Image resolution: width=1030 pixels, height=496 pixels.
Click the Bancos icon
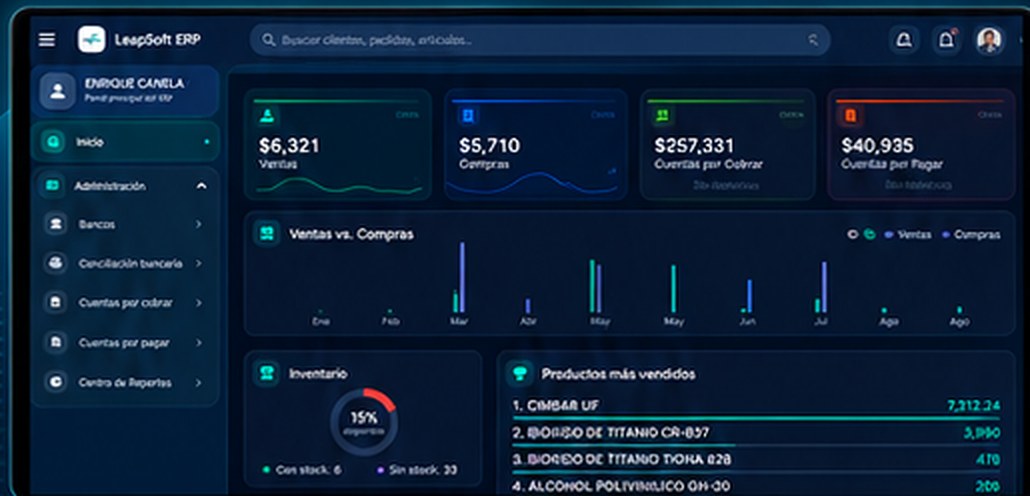tap(56, 225)
